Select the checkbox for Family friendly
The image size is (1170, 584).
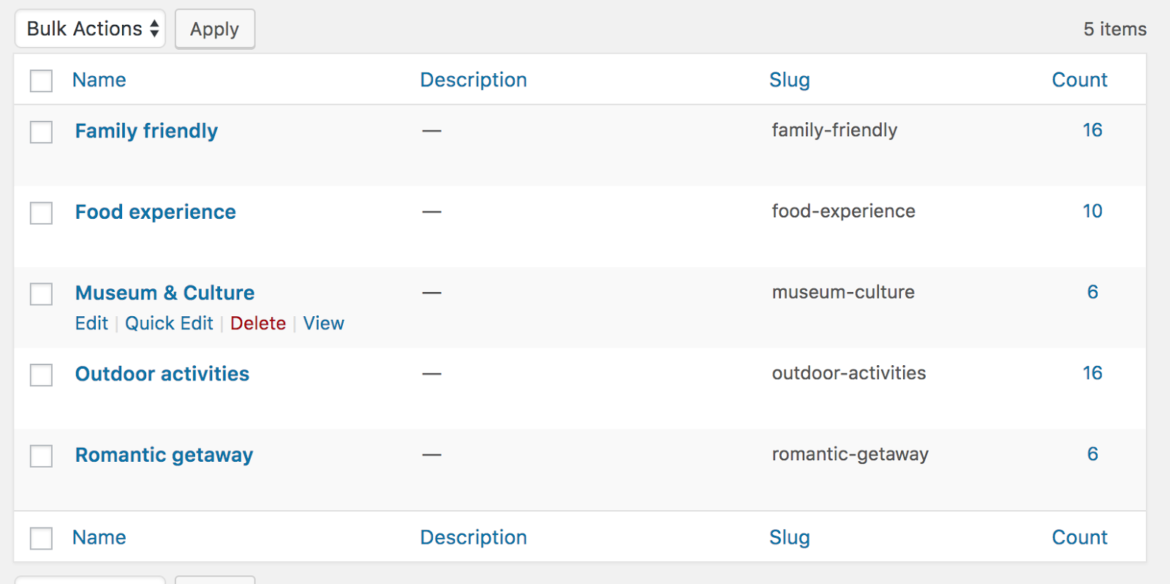(x=40, y=131)
